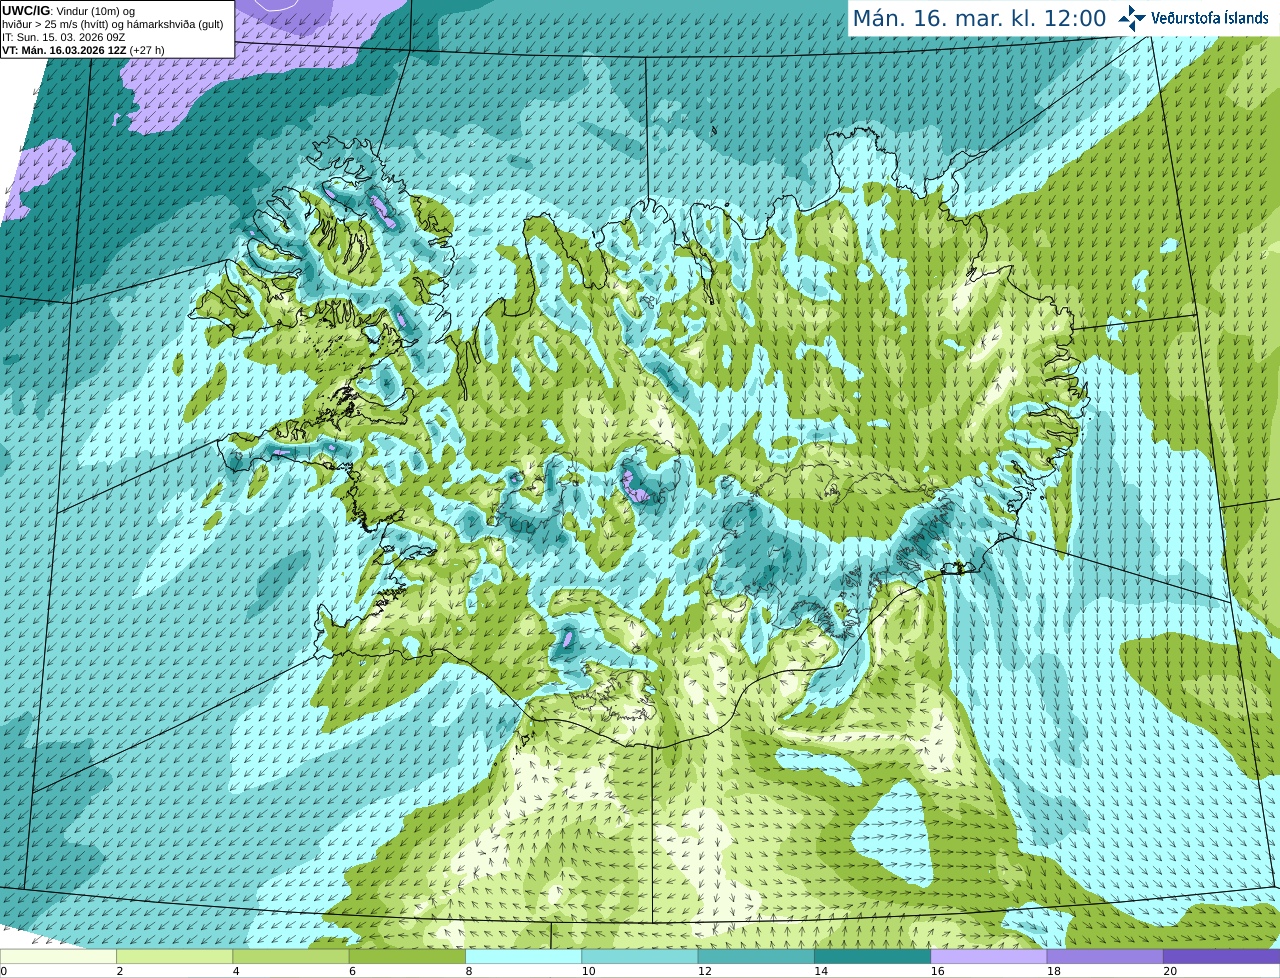
Task: Click the 'IT: Sun. 15. 03. 2026 09Z' line
Action: click(64, 37)
